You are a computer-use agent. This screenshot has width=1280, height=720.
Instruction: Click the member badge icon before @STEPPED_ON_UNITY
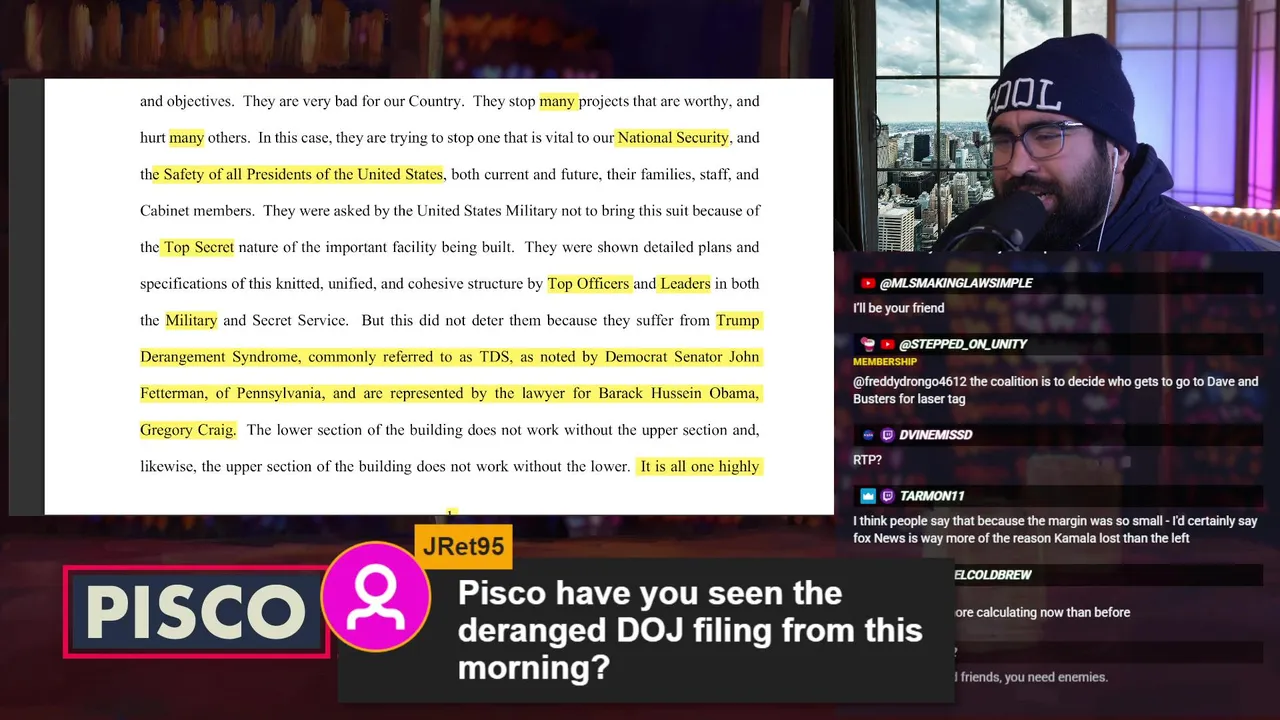[868, 344]
